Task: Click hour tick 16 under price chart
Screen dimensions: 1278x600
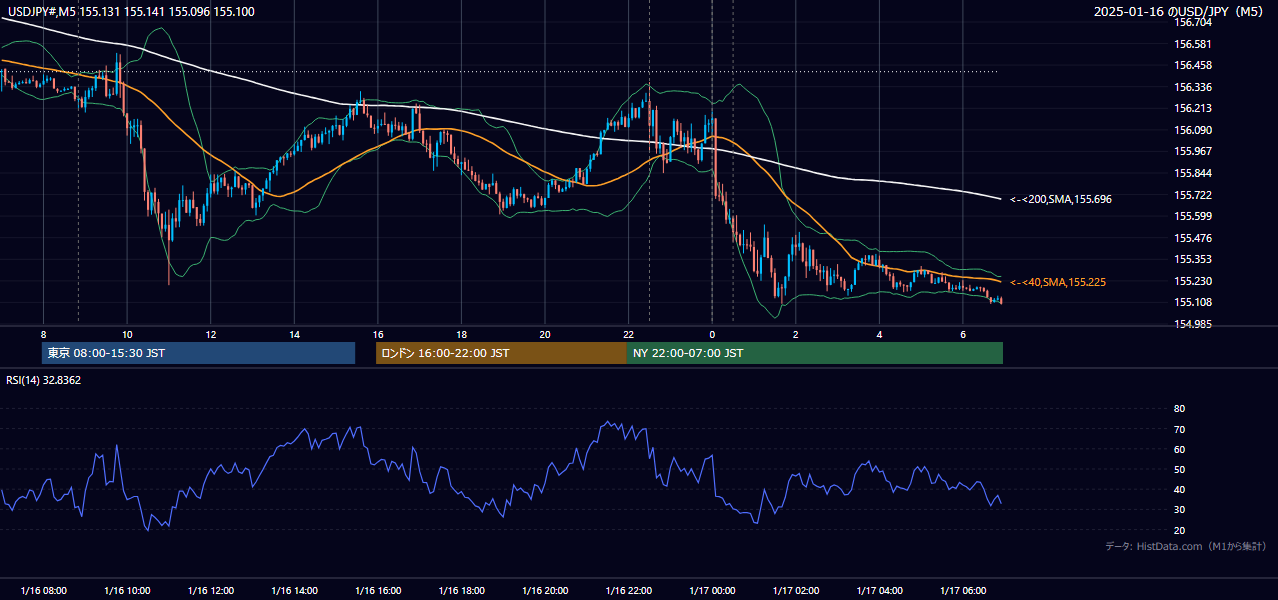Action: coord(378,334)
